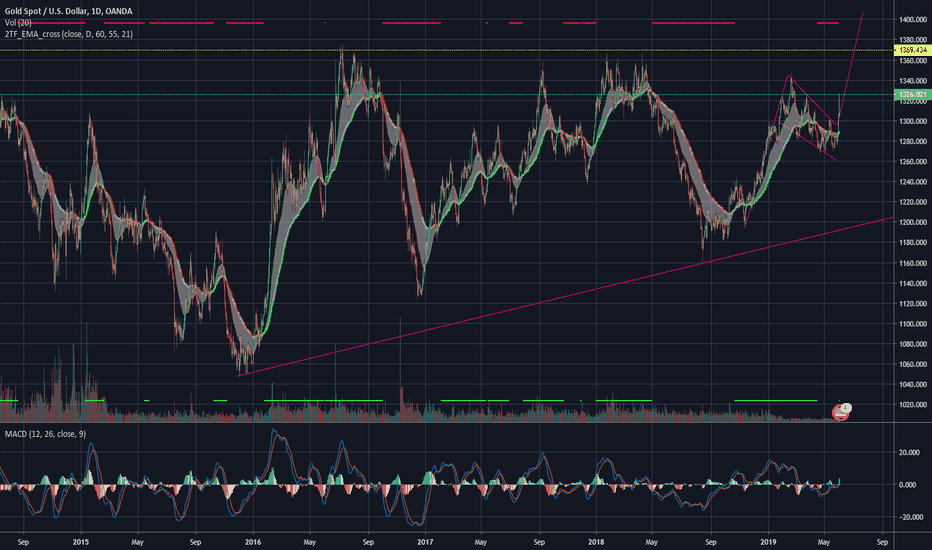Click the 1160.000 price axis value
This screenshot has height=550, width=932.
click(913, 263)
